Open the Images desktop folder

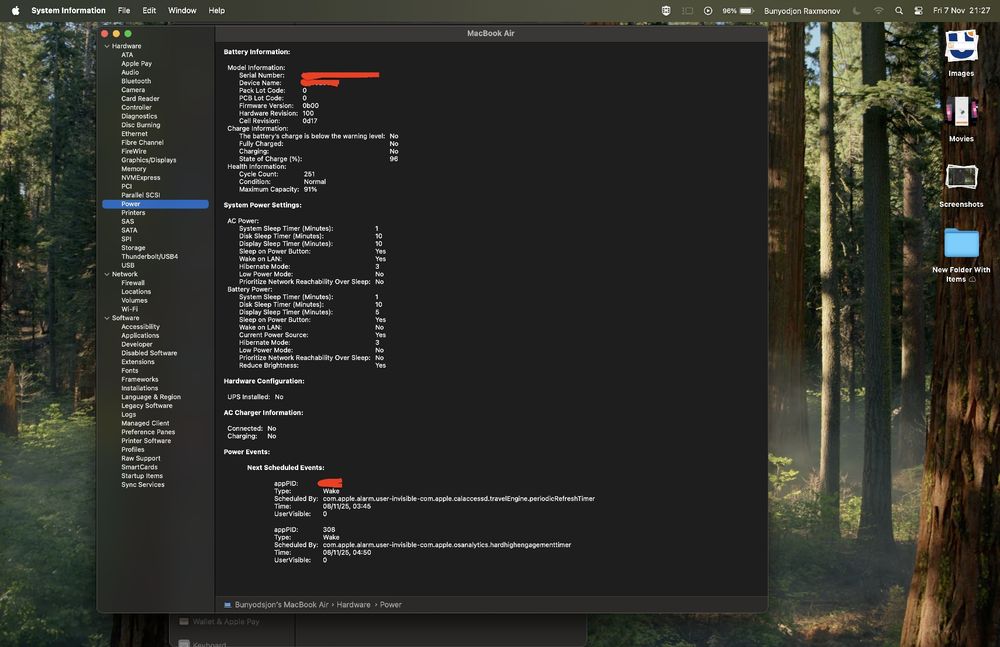coord(961,53)
